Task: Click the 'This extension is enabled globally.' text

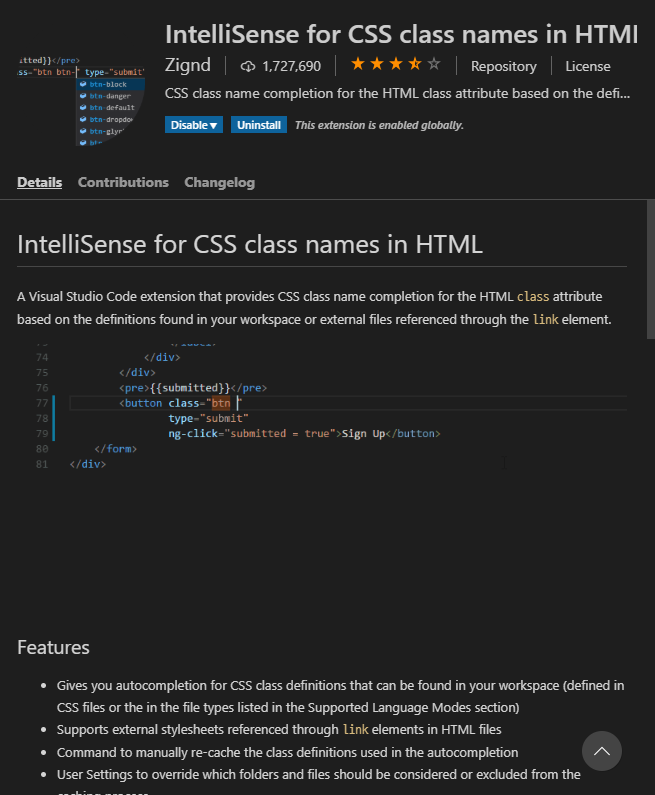Action: (x=379, y=125)
